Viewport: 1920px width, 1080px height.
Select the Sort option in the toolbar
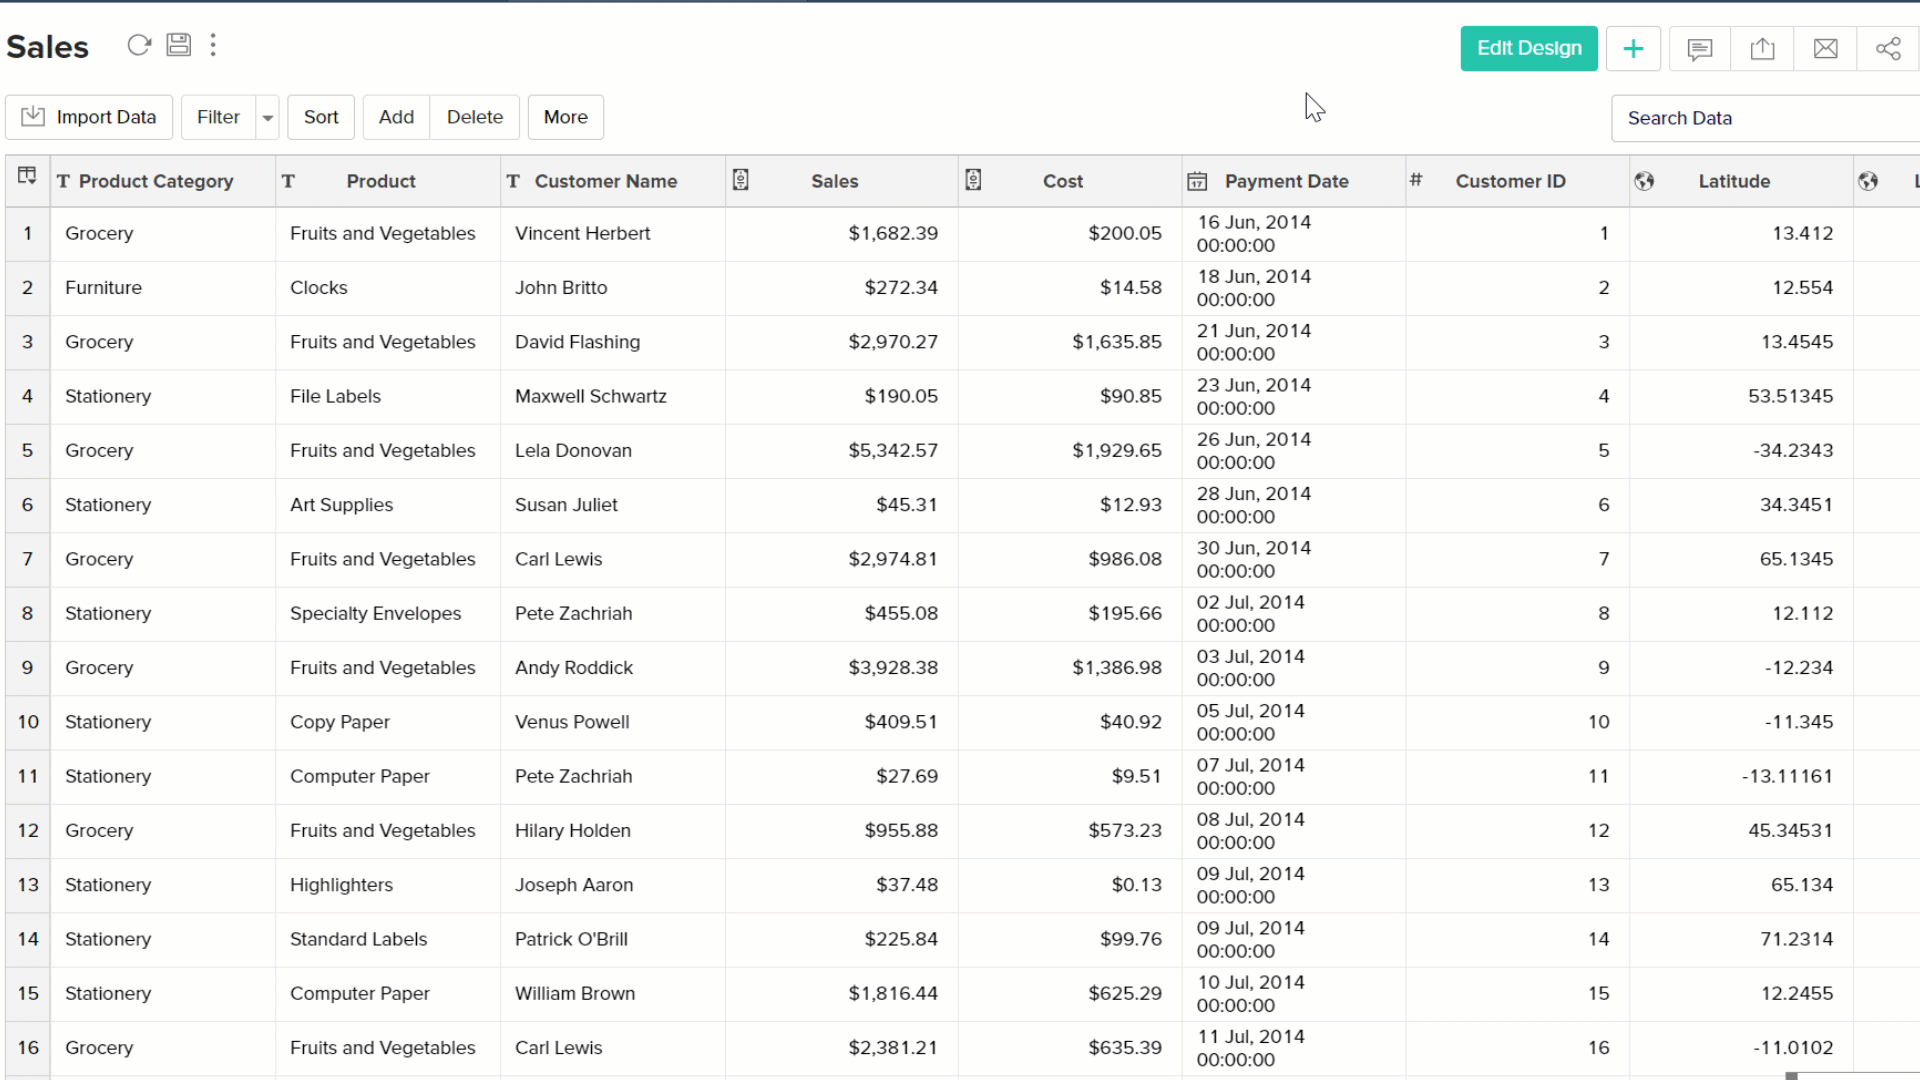coord(320,117)
